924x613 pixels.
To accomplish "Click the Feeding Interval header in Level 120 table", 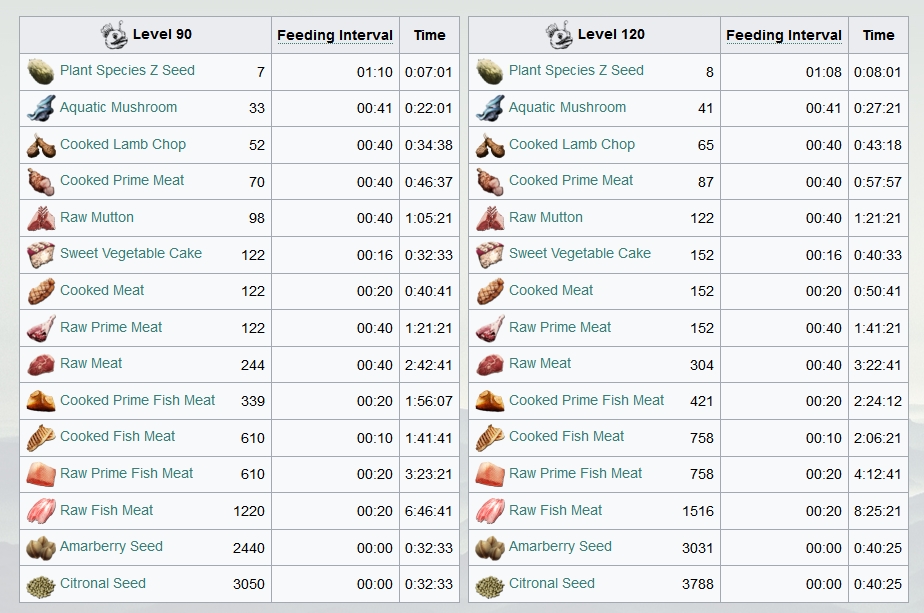I will pos(784,35).
